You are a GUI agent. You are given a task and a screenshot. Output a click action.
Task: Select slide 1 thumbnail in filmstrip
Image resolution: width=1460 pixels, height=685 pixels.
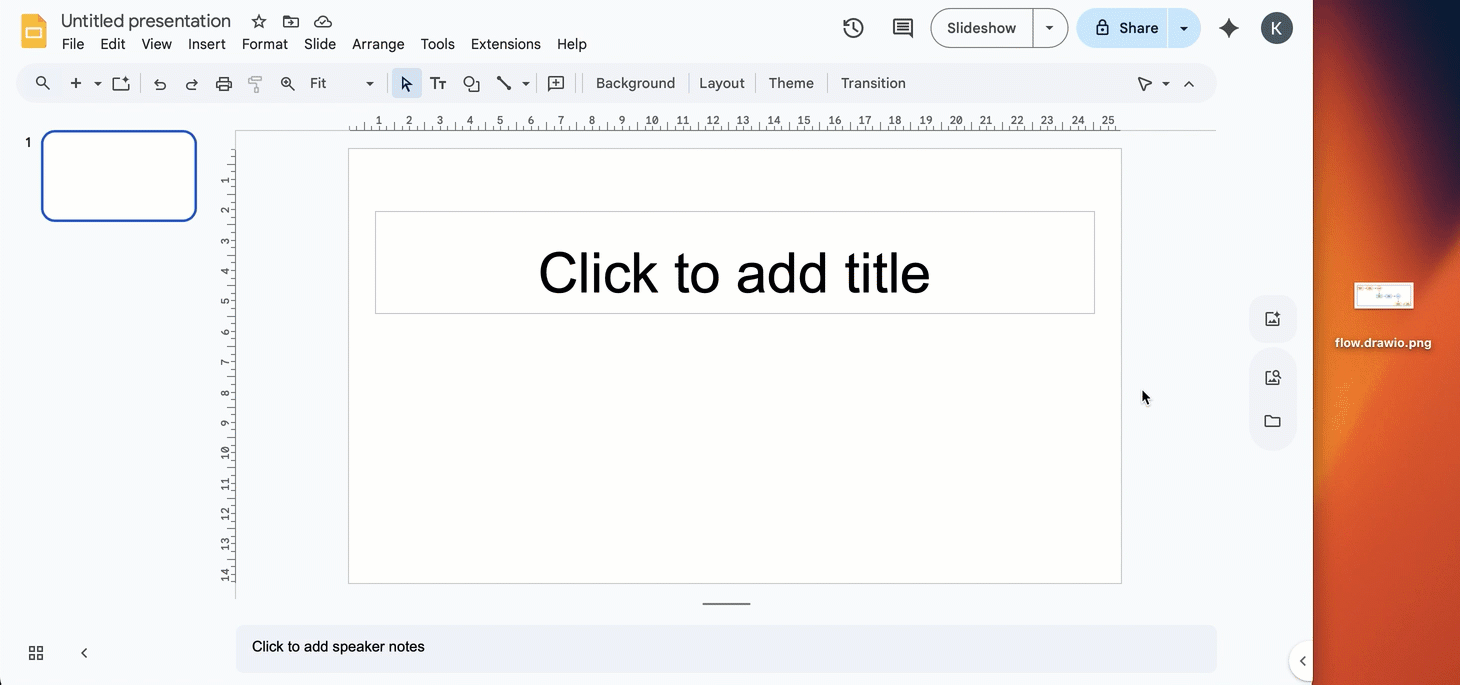click(118, 175)
